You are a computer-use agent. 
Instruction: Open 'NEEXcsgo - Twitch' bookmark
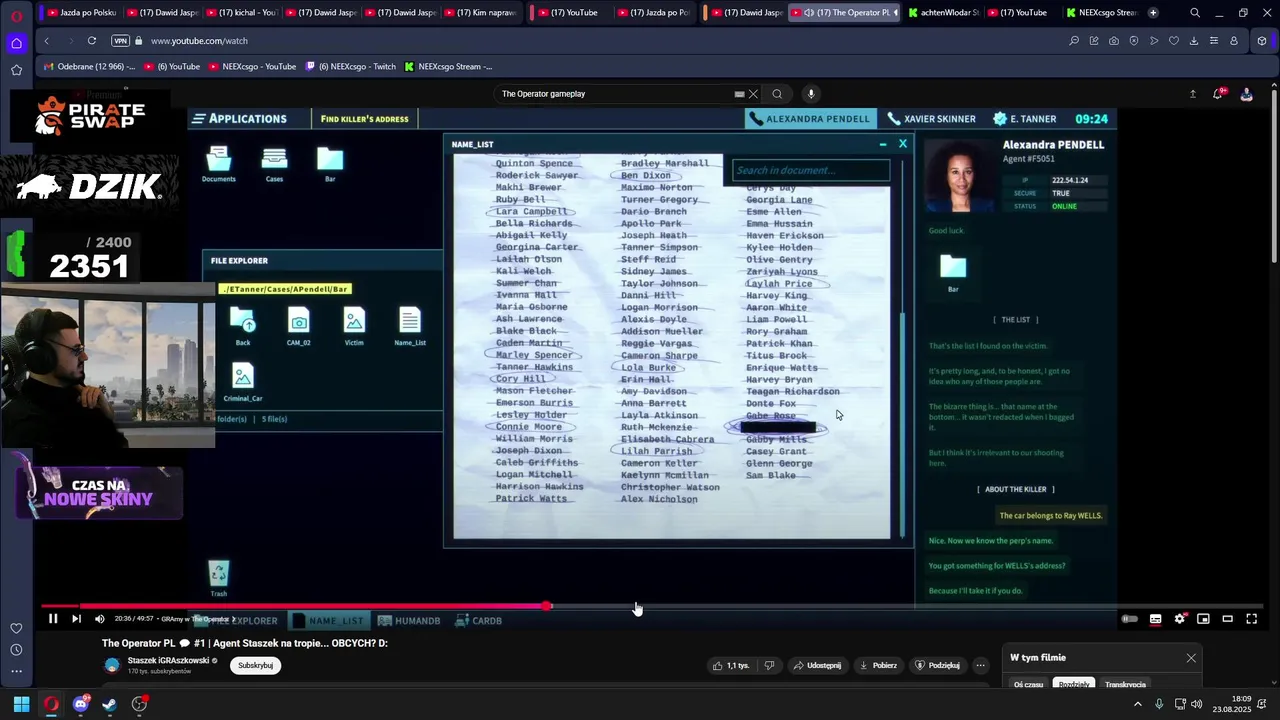[x=350, y=67]
